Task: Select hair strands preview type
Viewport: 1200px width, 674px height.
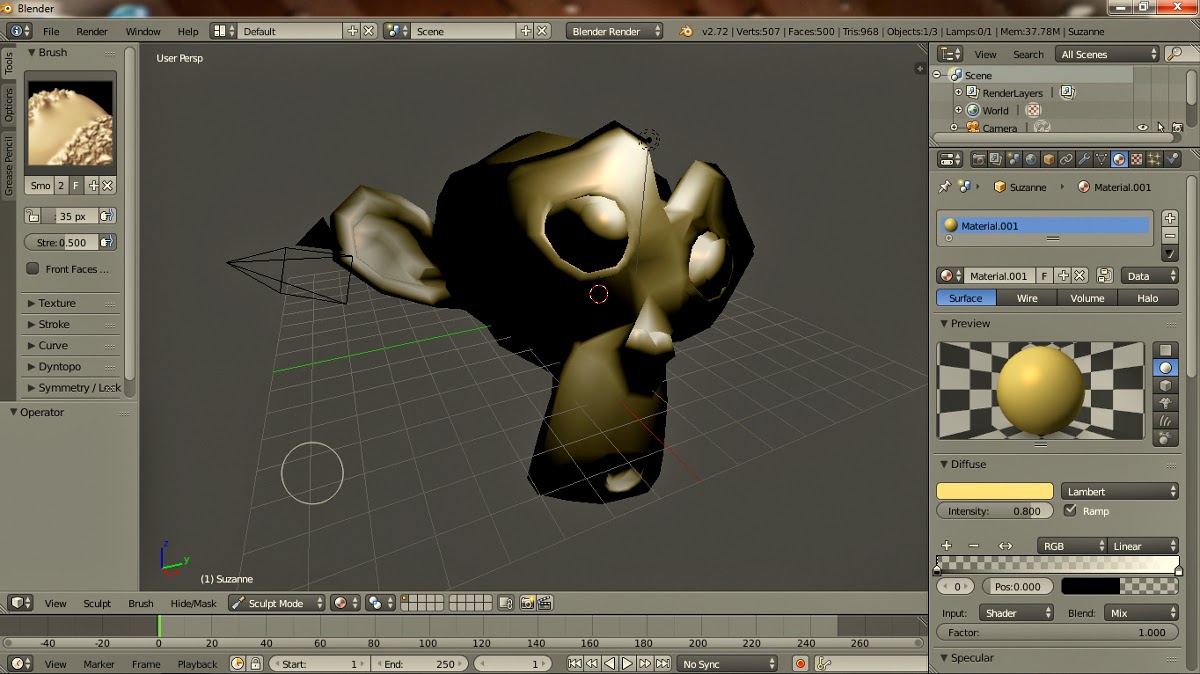Action: point(1165,421)
